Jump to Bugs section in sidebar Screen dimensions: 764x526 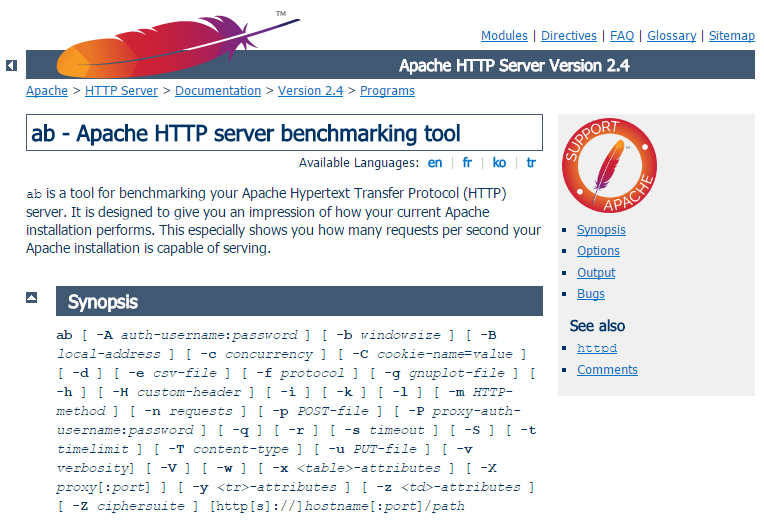(591, 295)
